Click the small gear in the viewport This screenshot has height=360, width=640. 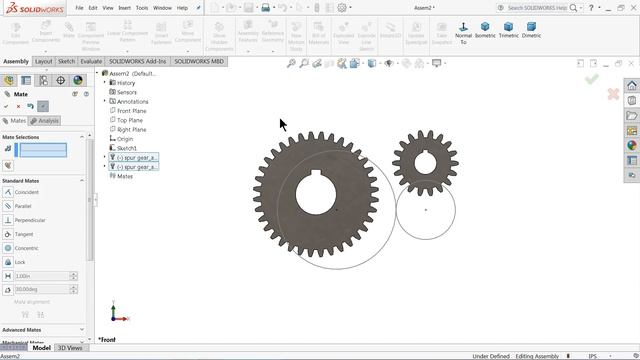pyautogui.click(x=425, y=163)
